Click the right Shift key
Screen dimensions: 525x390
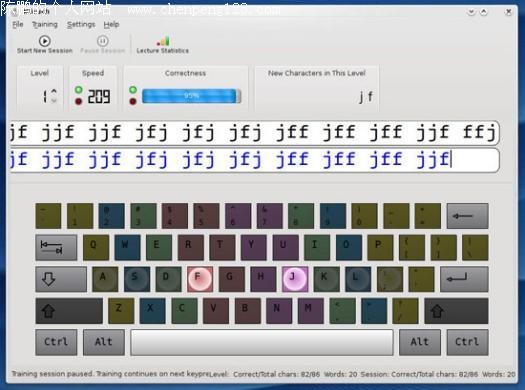pos(456,311)
